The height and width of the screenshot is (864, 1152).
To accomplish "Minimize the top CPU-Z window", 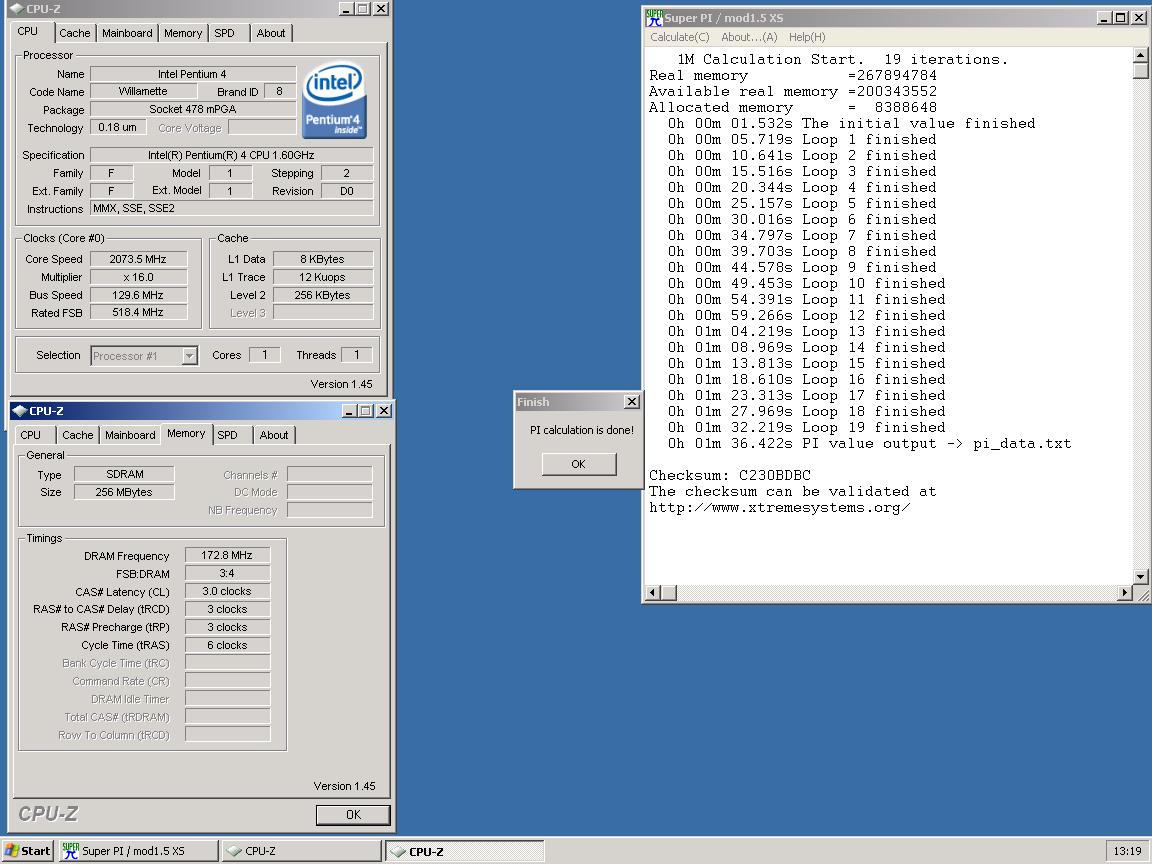I will coord(347,9).
